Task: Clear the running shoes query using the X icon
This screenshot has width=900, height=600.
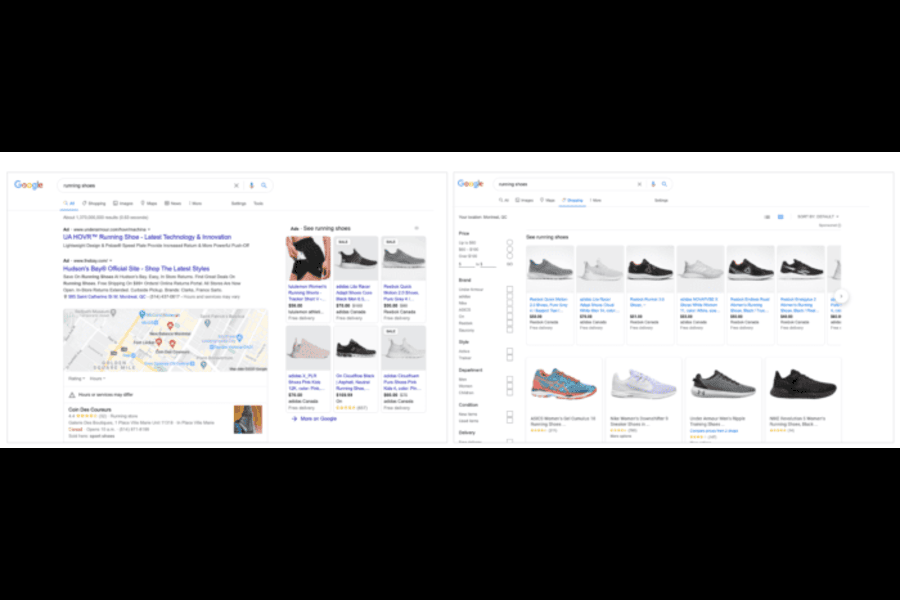Action: coord(236,185)
